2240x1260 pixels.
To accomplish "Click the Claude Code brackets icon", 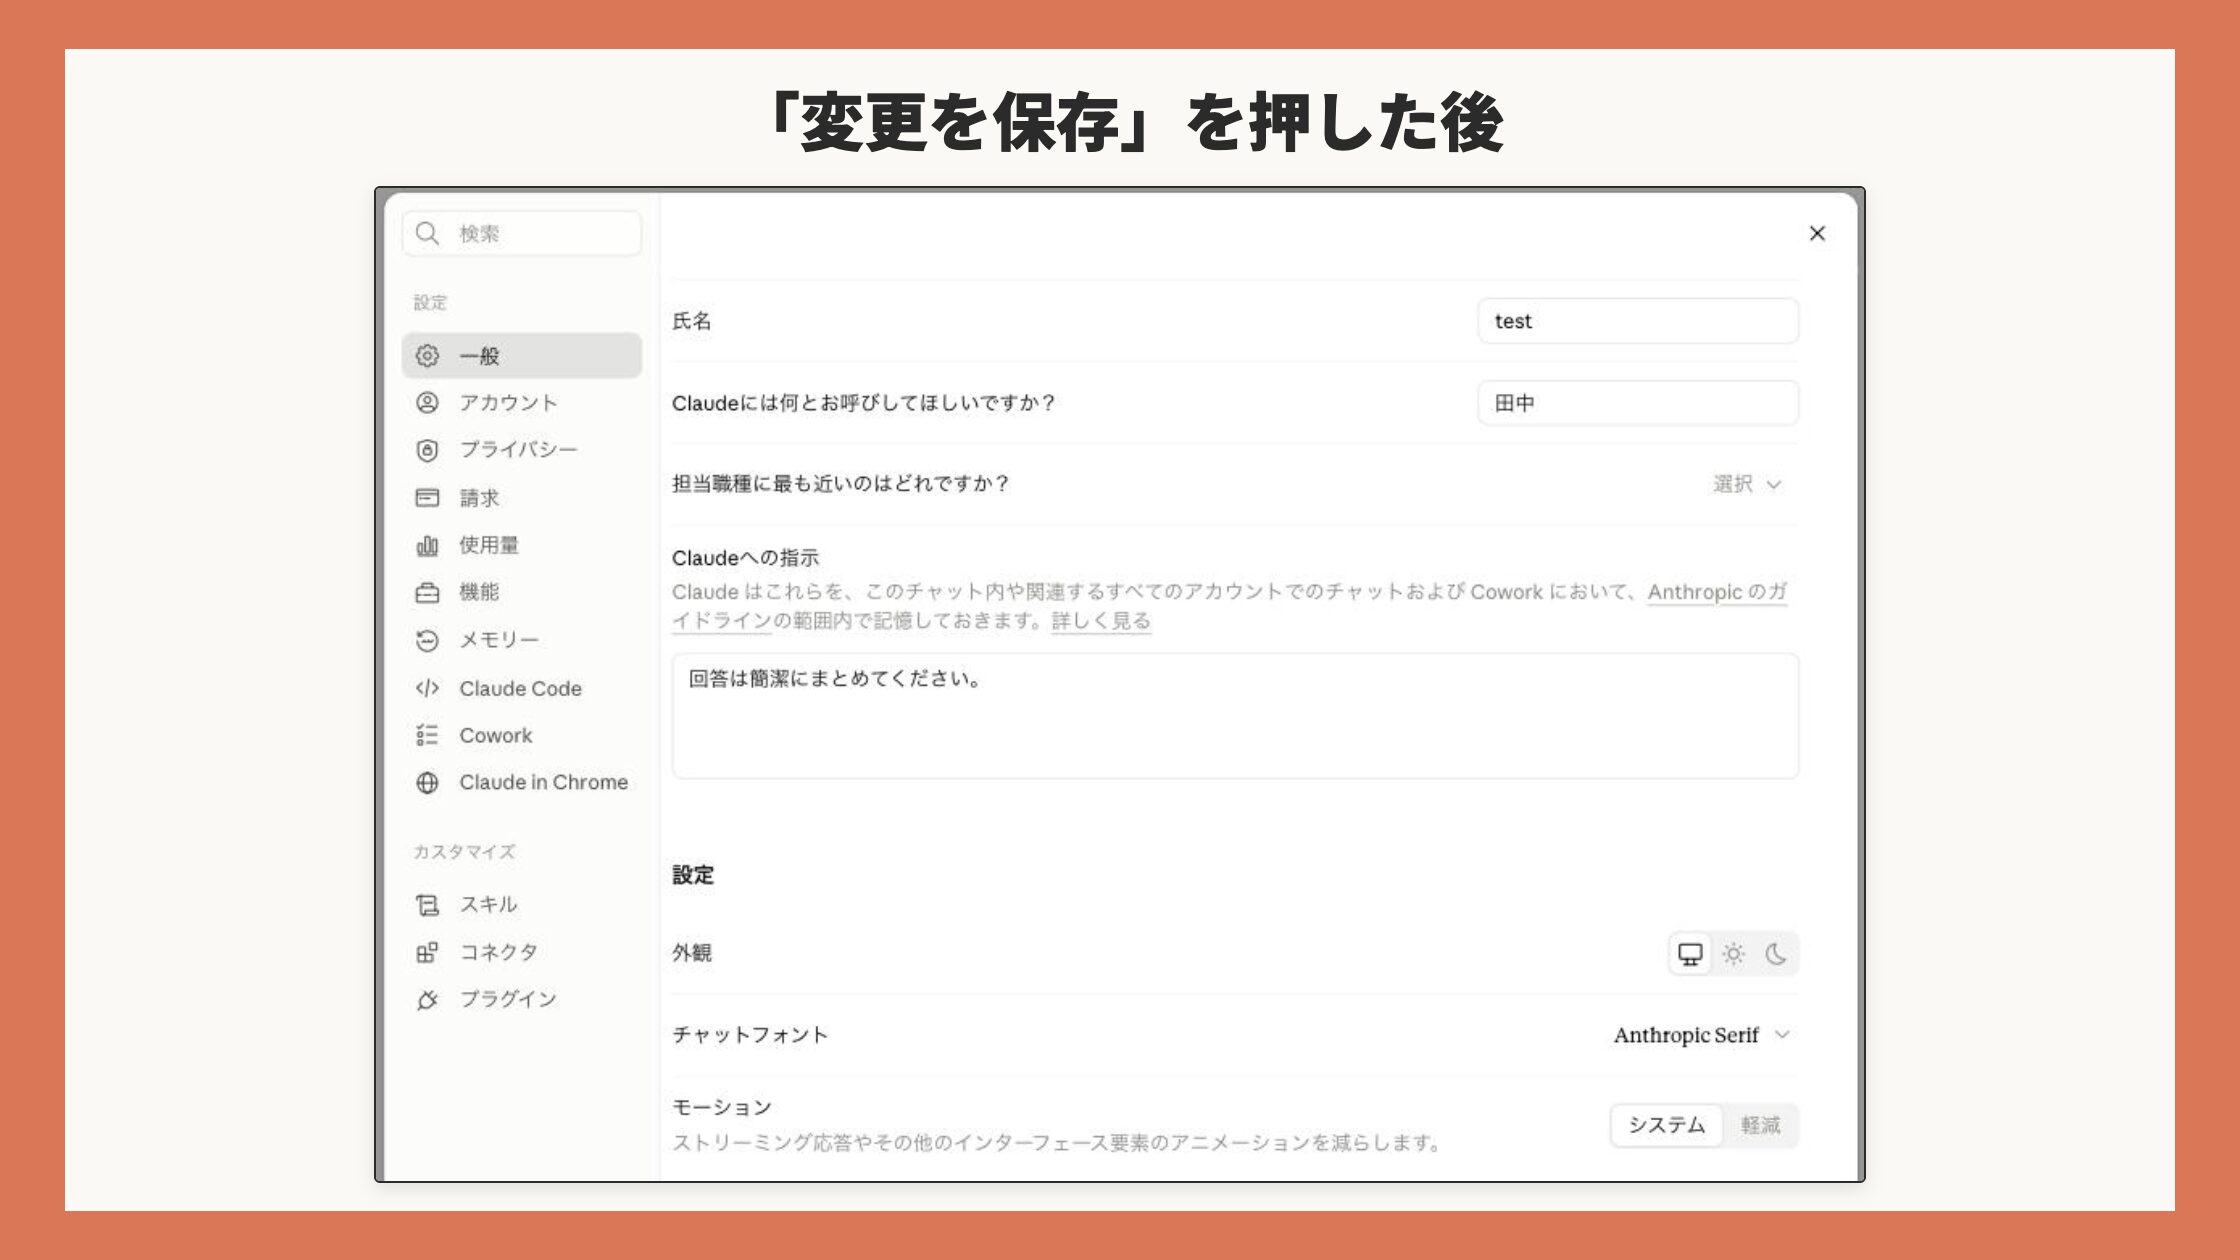I will click(x=427, y=688).
